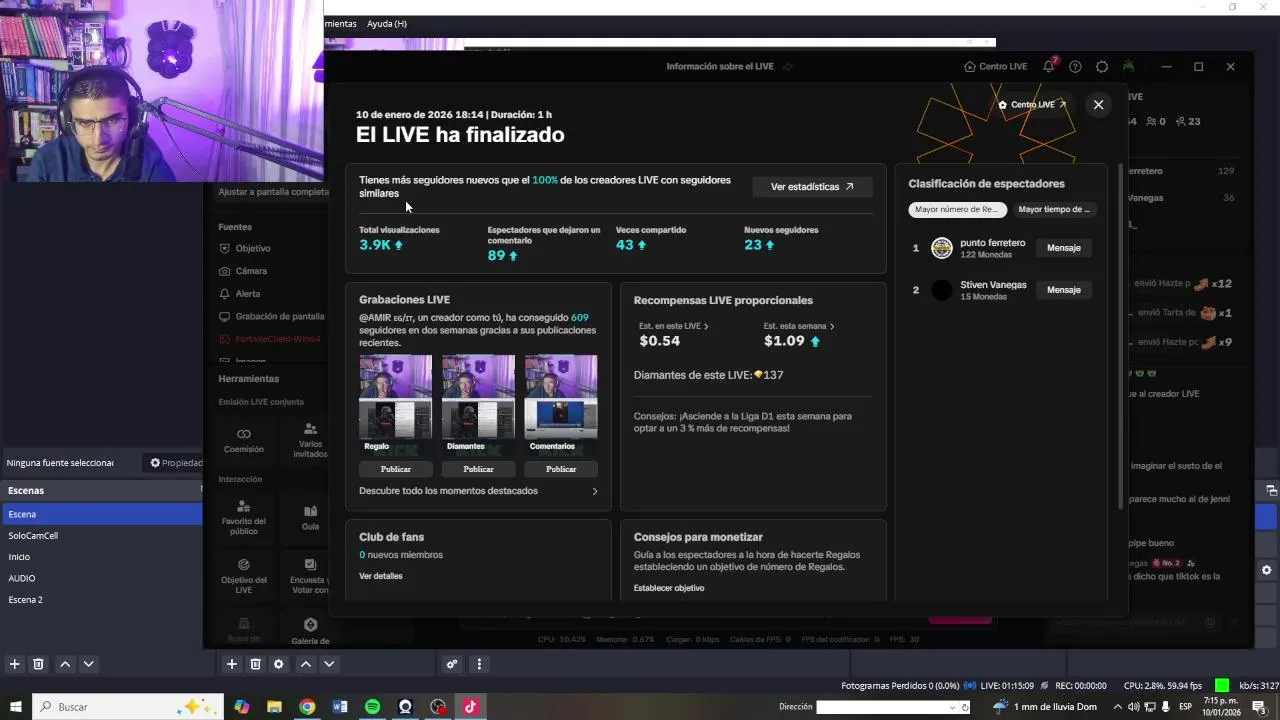Click the green gamepad icon in header
The width and height of the screenshot is (1280, 720).
(x=1128, y=67)
